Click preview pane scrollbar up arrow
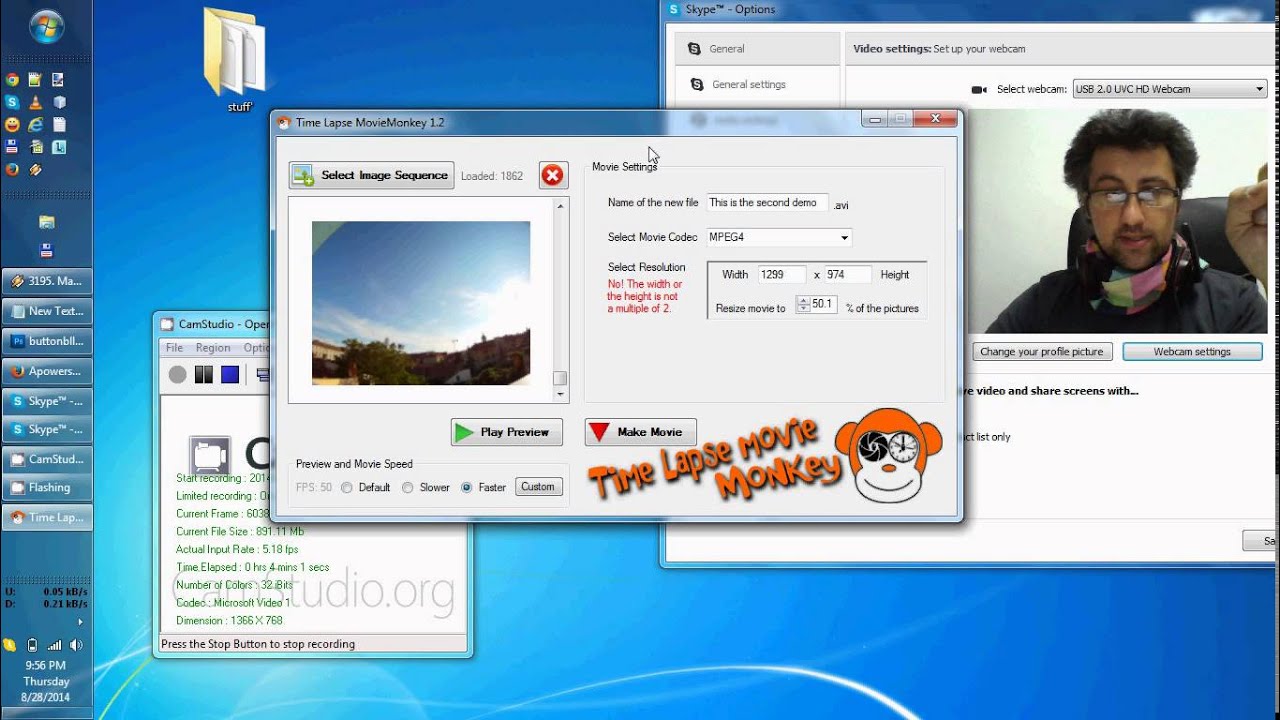This screenshot has height=720, width=1280. point(560,206)
